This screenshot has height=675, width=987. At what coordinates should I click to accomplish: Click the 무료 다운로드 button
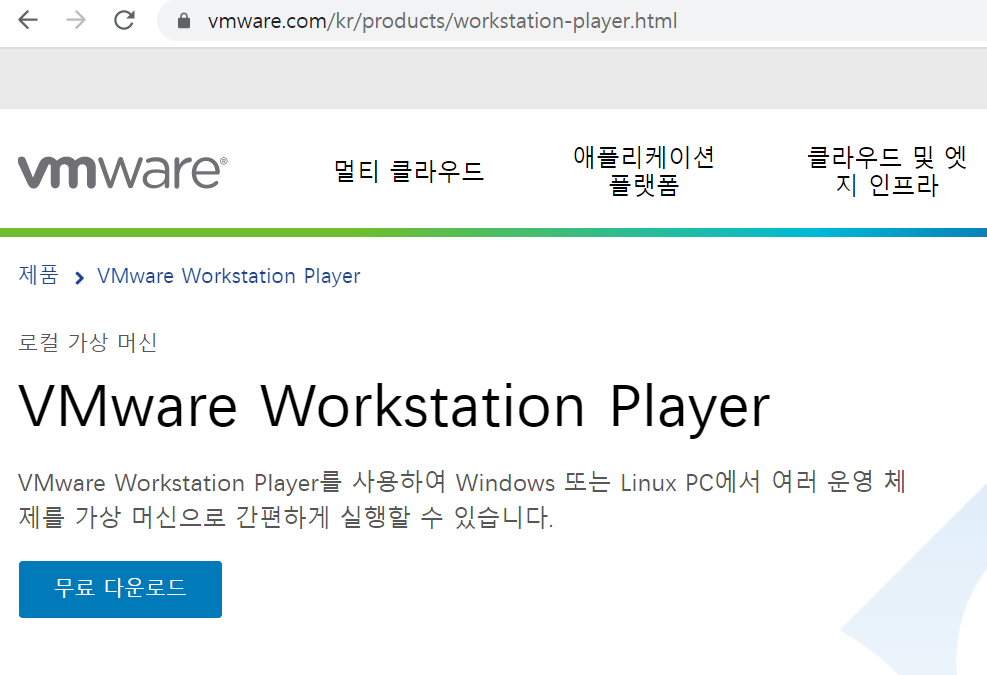(120, 589)
